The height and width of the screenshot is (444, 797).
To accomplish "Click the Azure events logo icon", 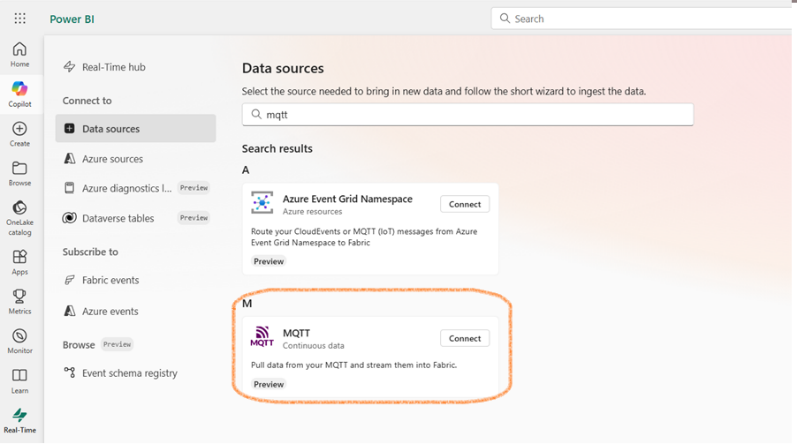I will click(70, 311).
